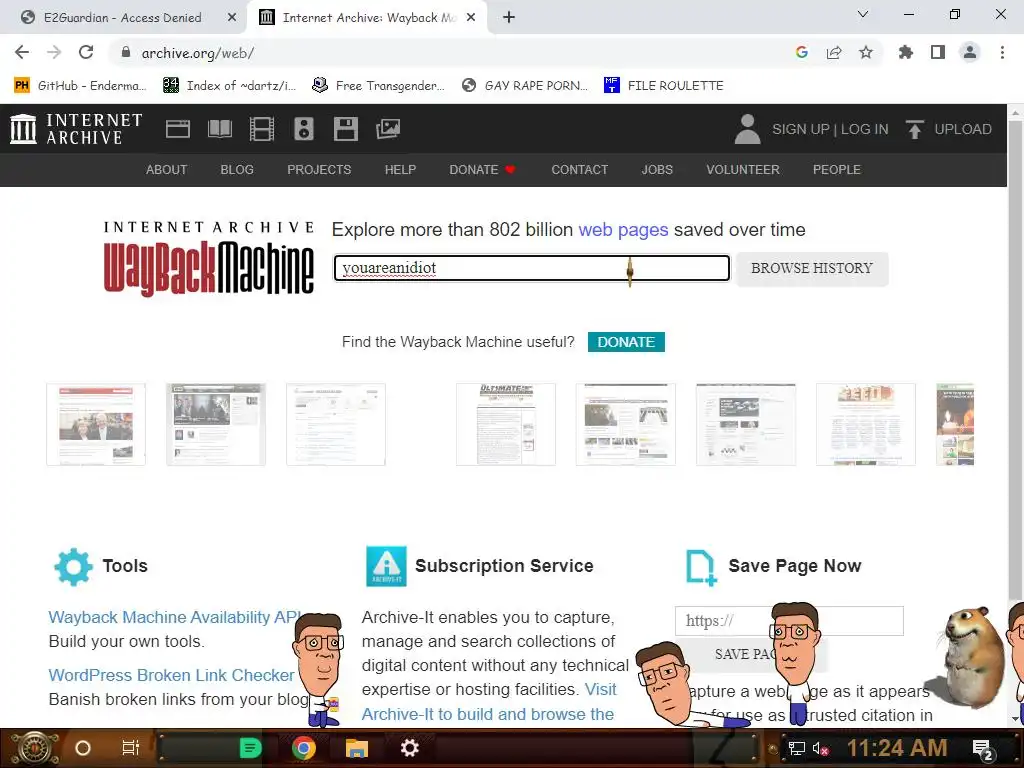Open the Web archive icon in navbar
This screenshot has height=768, width=1024.
coord(178,129)
